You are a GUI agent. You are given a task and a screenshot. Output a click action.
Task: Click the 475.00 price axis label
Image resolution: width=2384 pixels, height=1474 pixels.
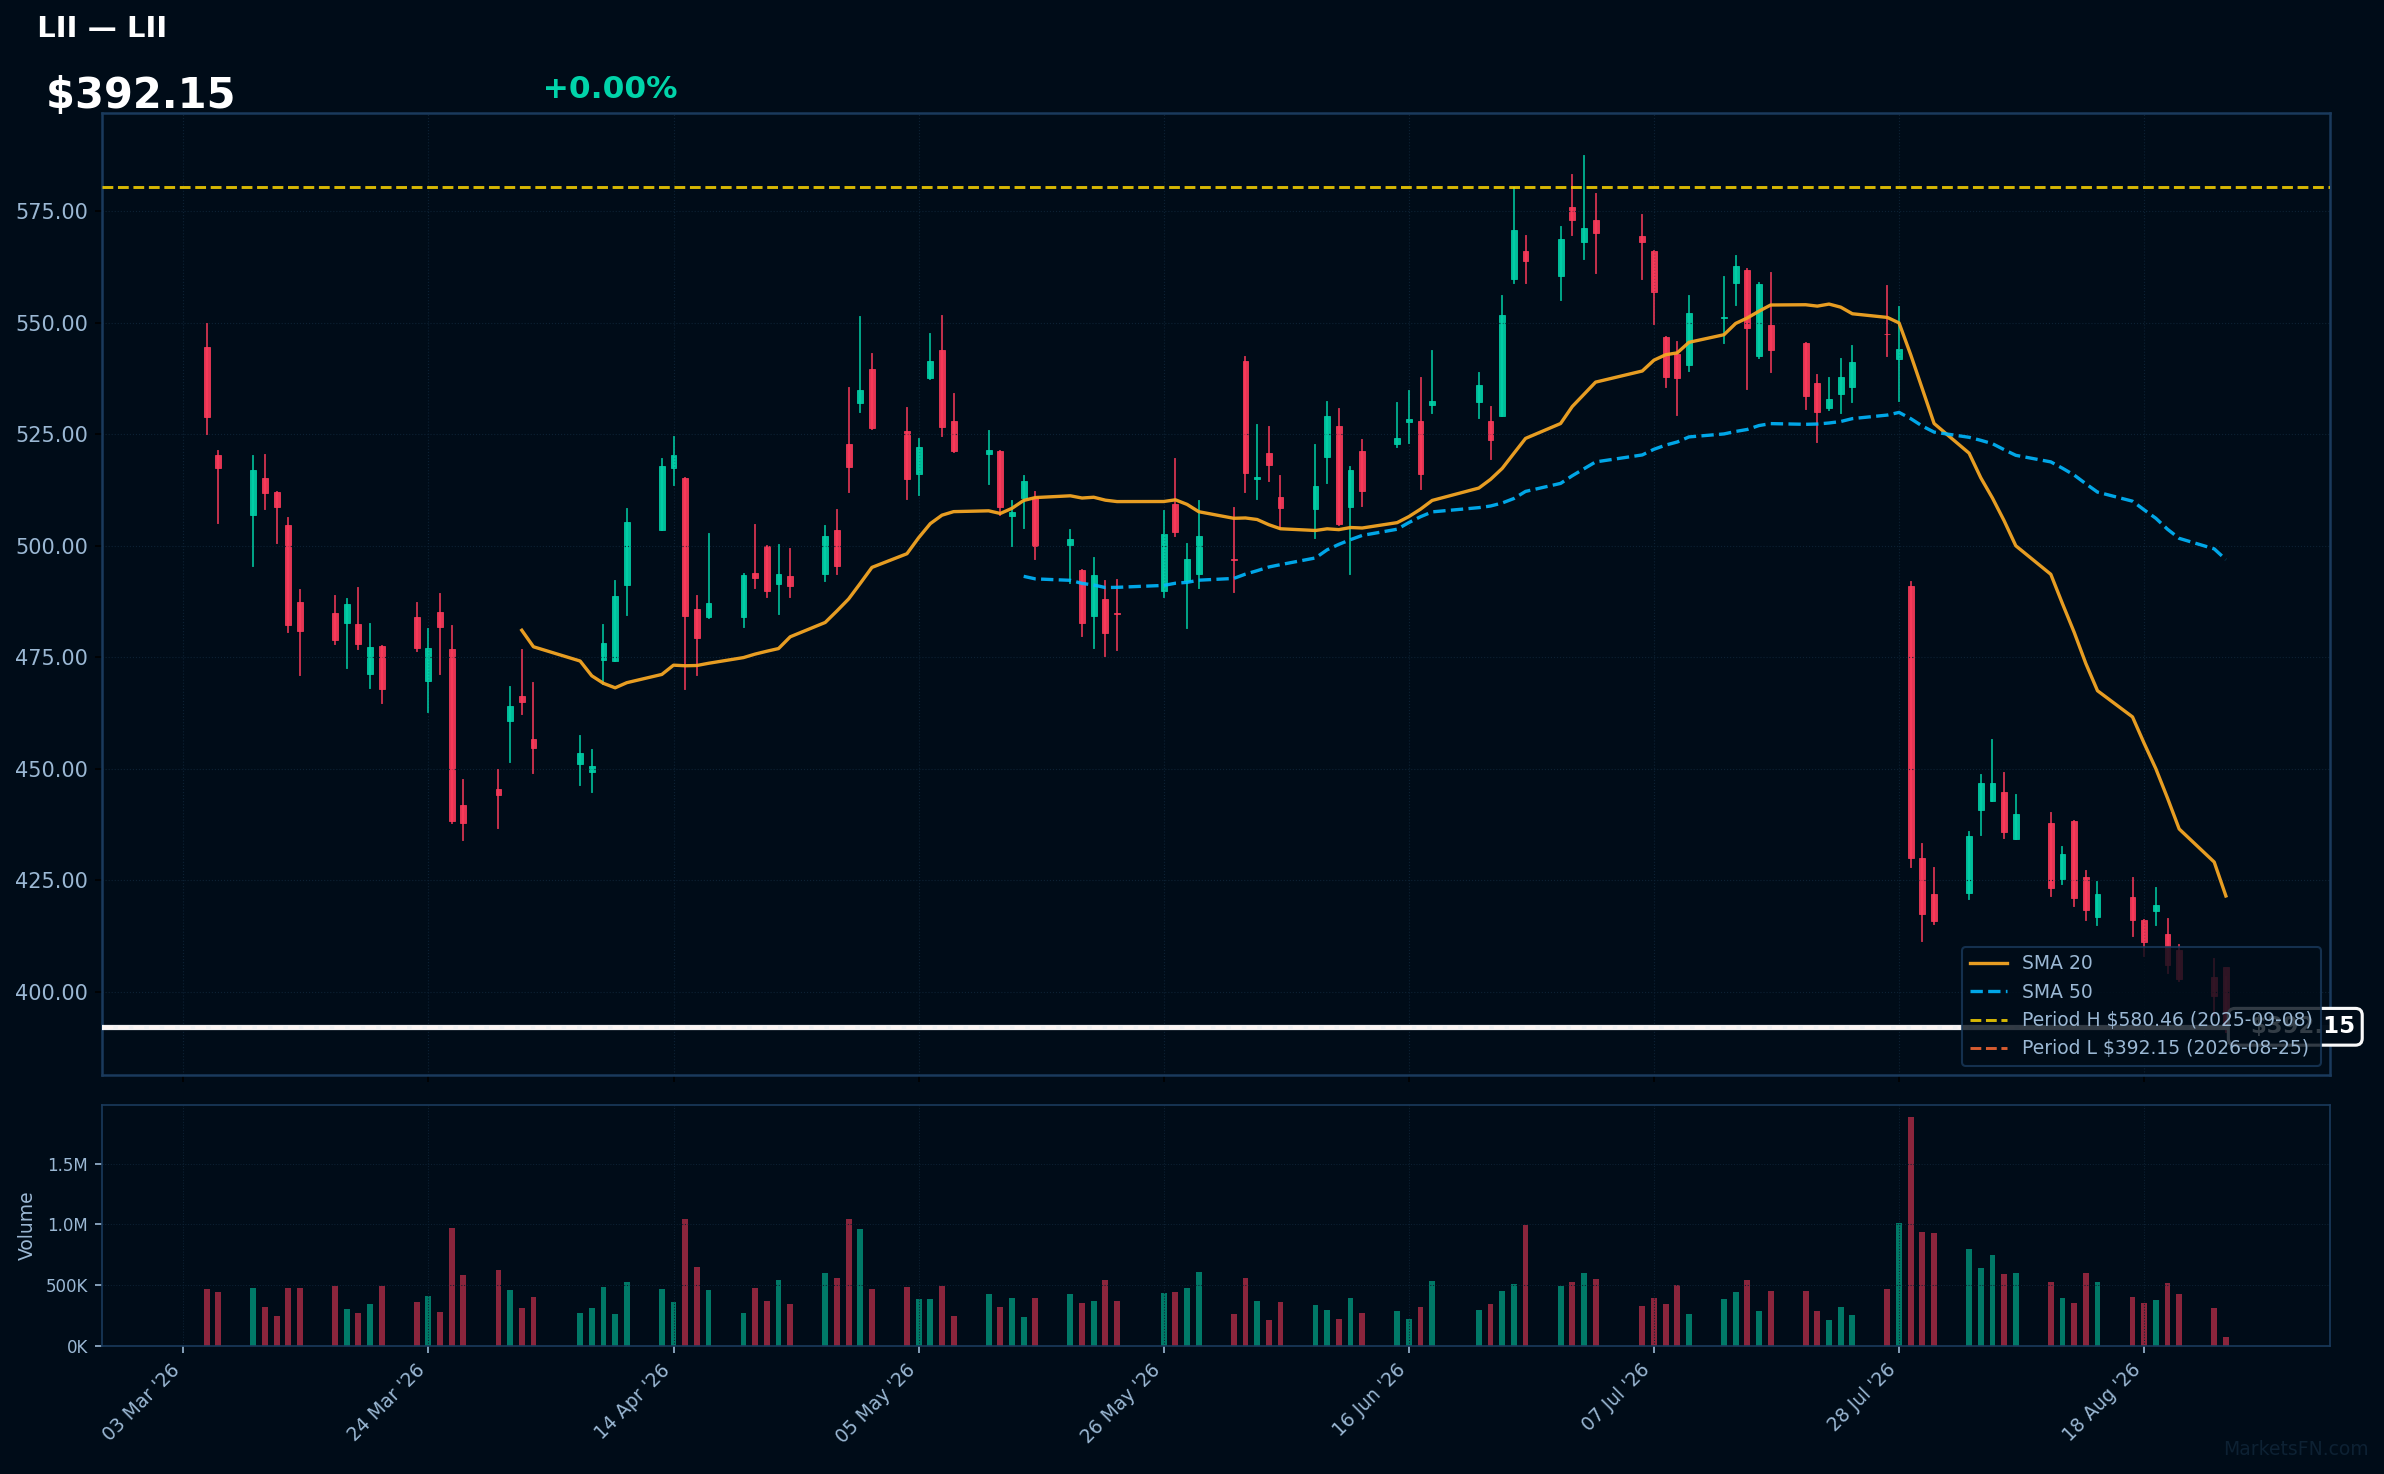[x=52, y=657]
